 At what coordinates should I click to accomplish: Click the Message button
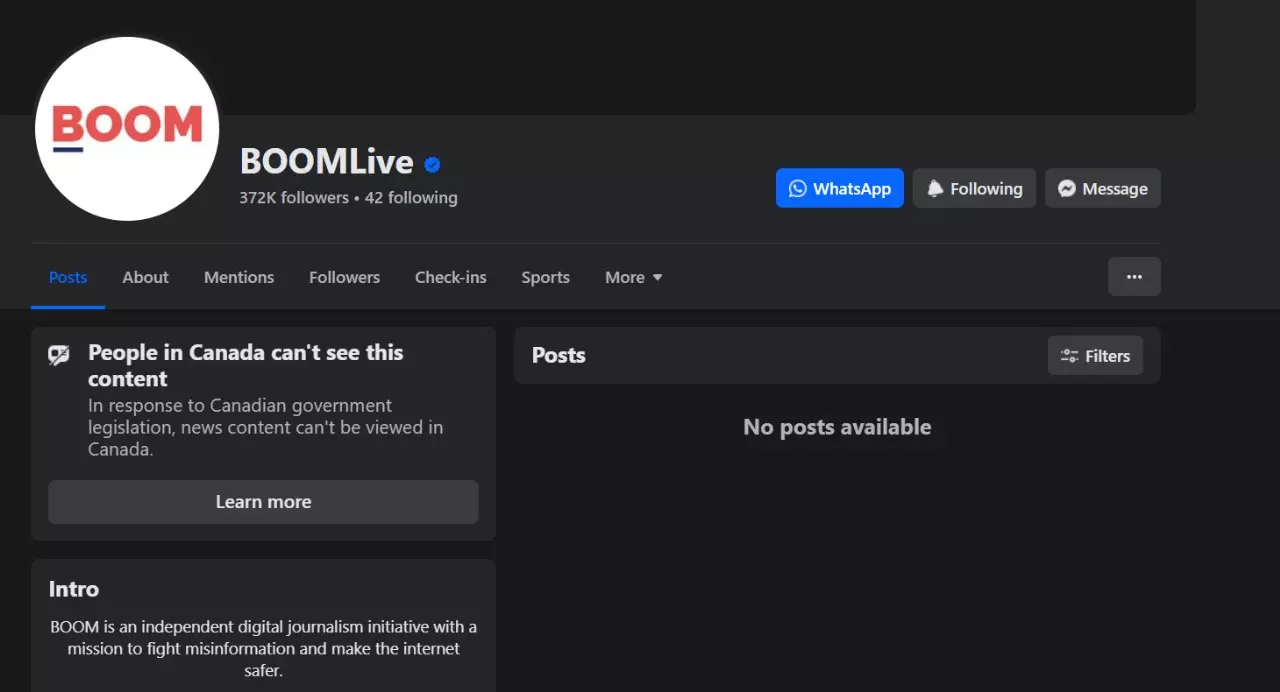pyautogui.click(x=1103, y=188)
